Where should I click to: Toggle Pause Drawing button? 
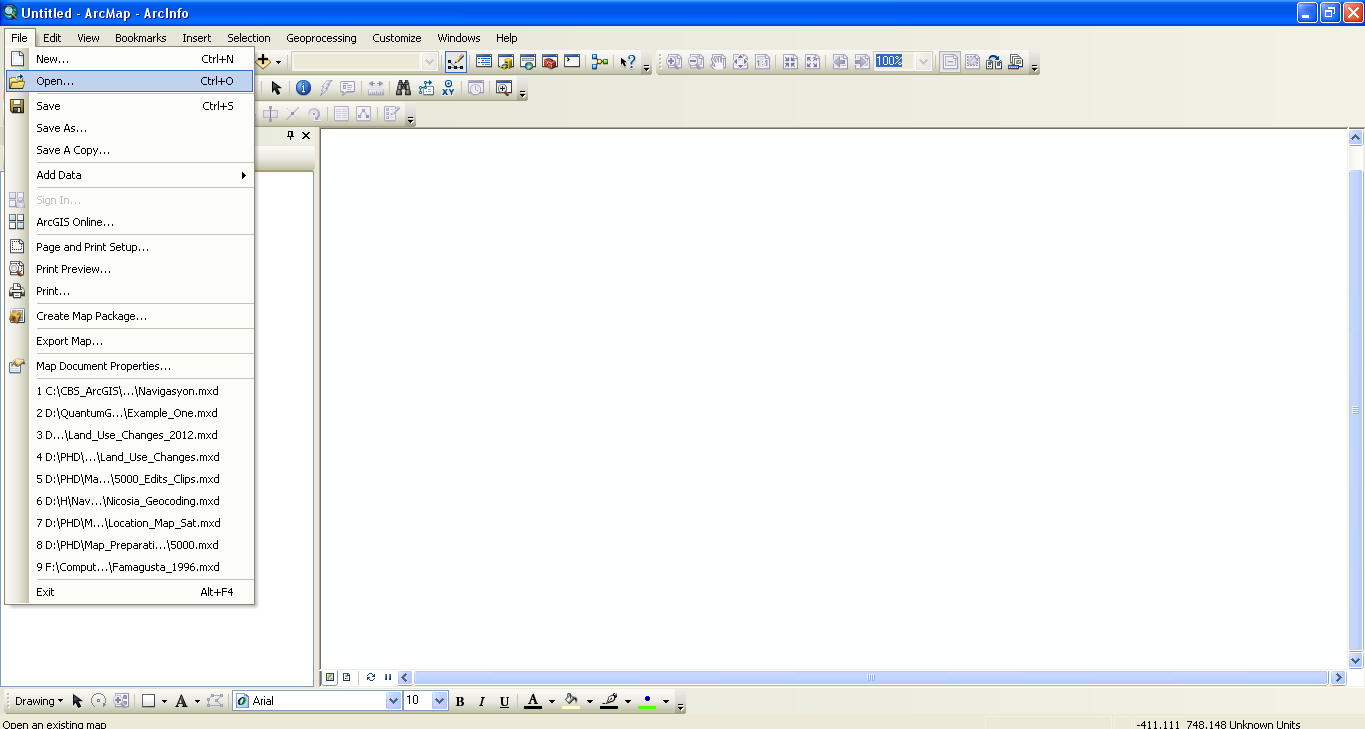[388, 677]
